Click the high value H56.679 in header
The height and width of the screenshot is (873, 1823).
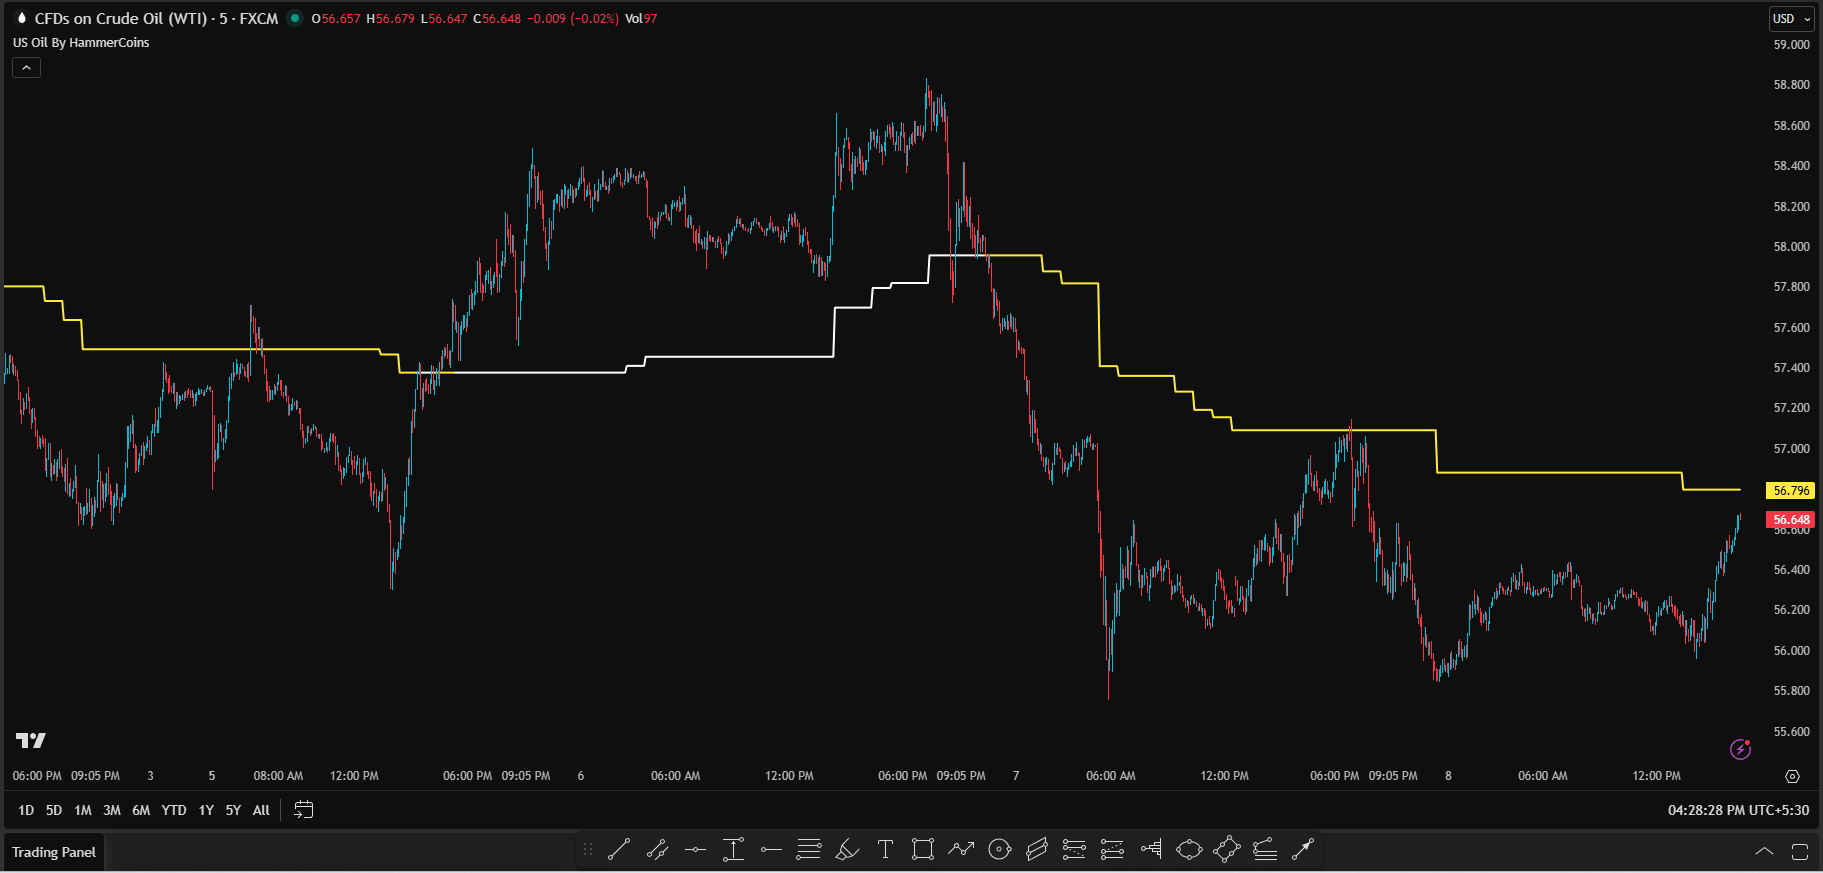click(x=390, y=18)
